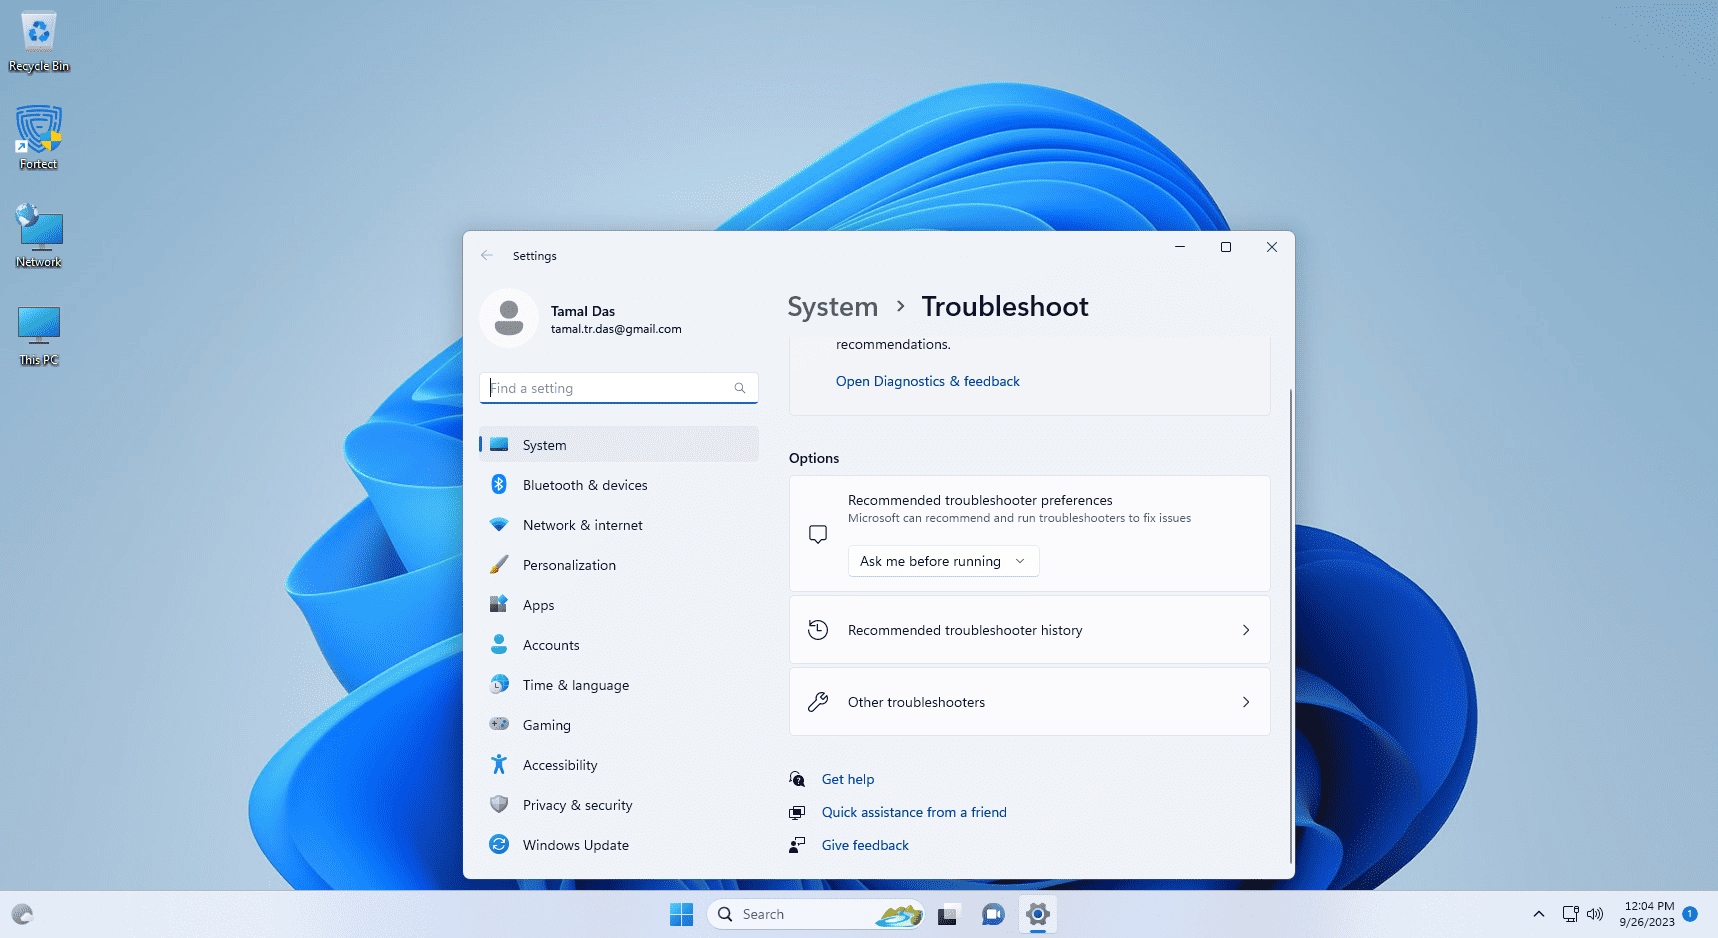Image resolution: width=1718 pixels, height=938 pixels.
Task: Click Quick assistance from a friend
Action: pyautogui.click(x=913, y=812)
